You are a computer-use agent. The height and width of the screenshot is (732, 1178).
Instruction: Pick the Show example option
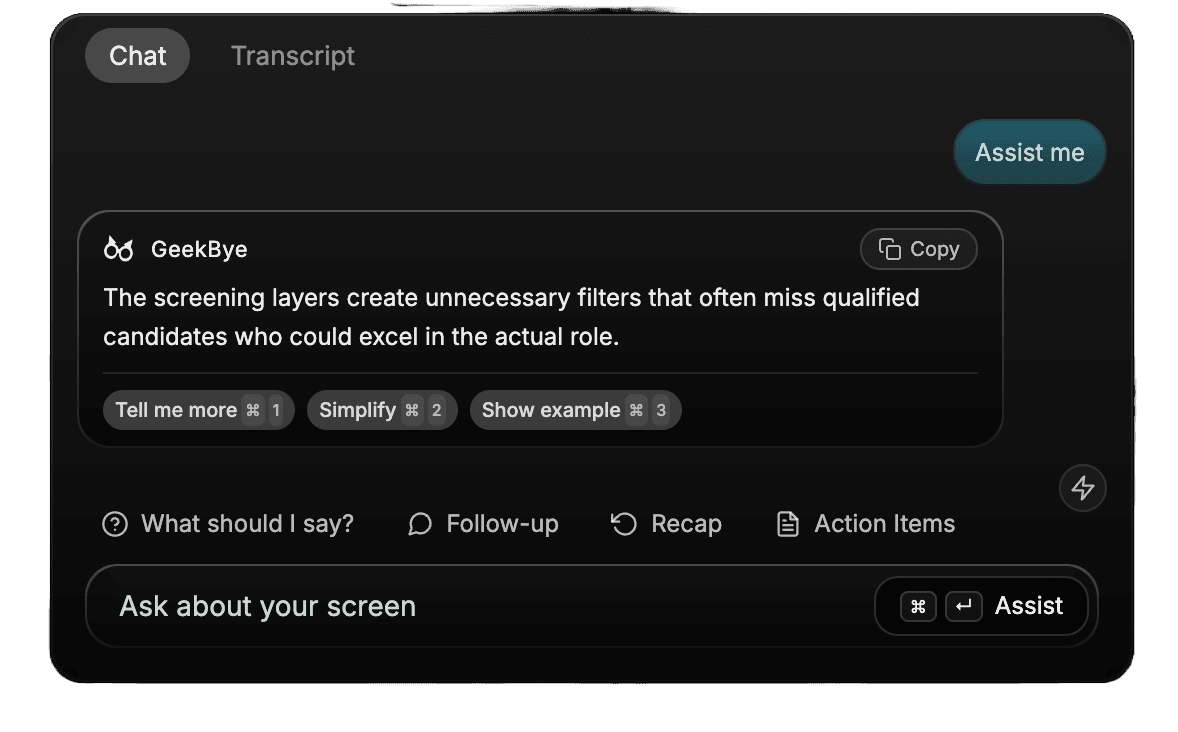pyautogui.click(x=575, y=409)
